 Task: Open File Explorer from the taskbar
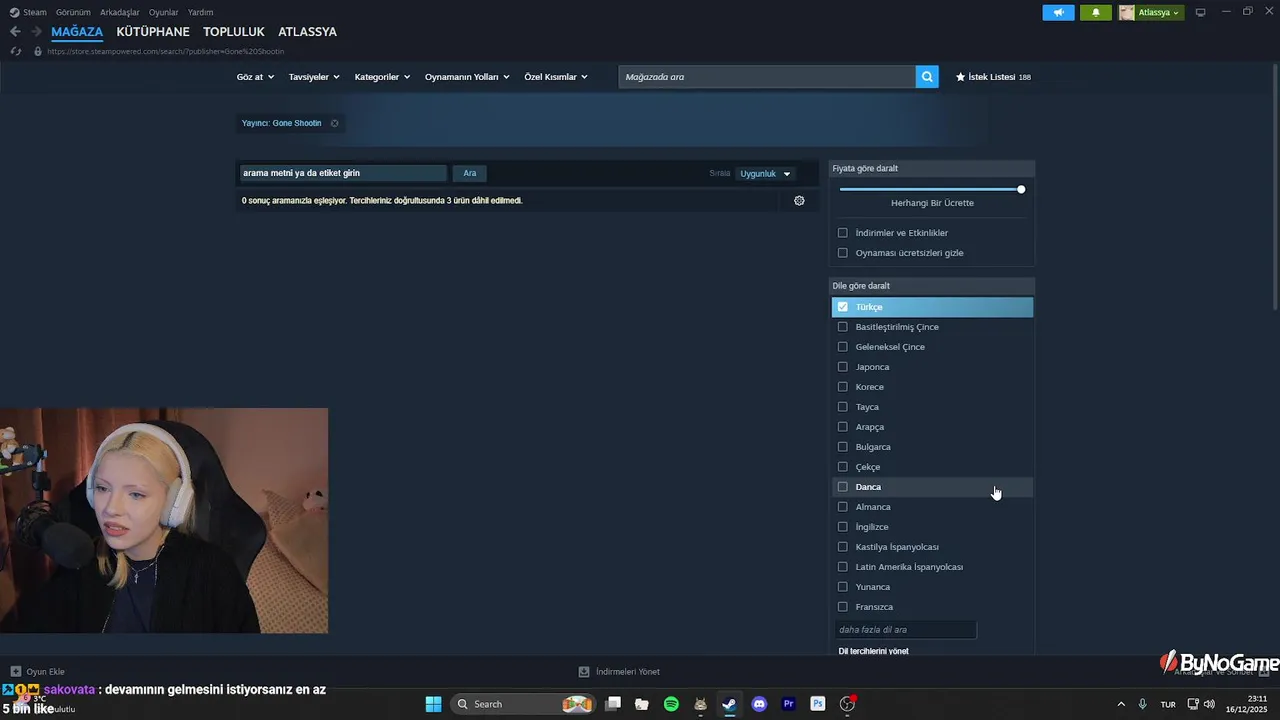(x=642, y=704)
